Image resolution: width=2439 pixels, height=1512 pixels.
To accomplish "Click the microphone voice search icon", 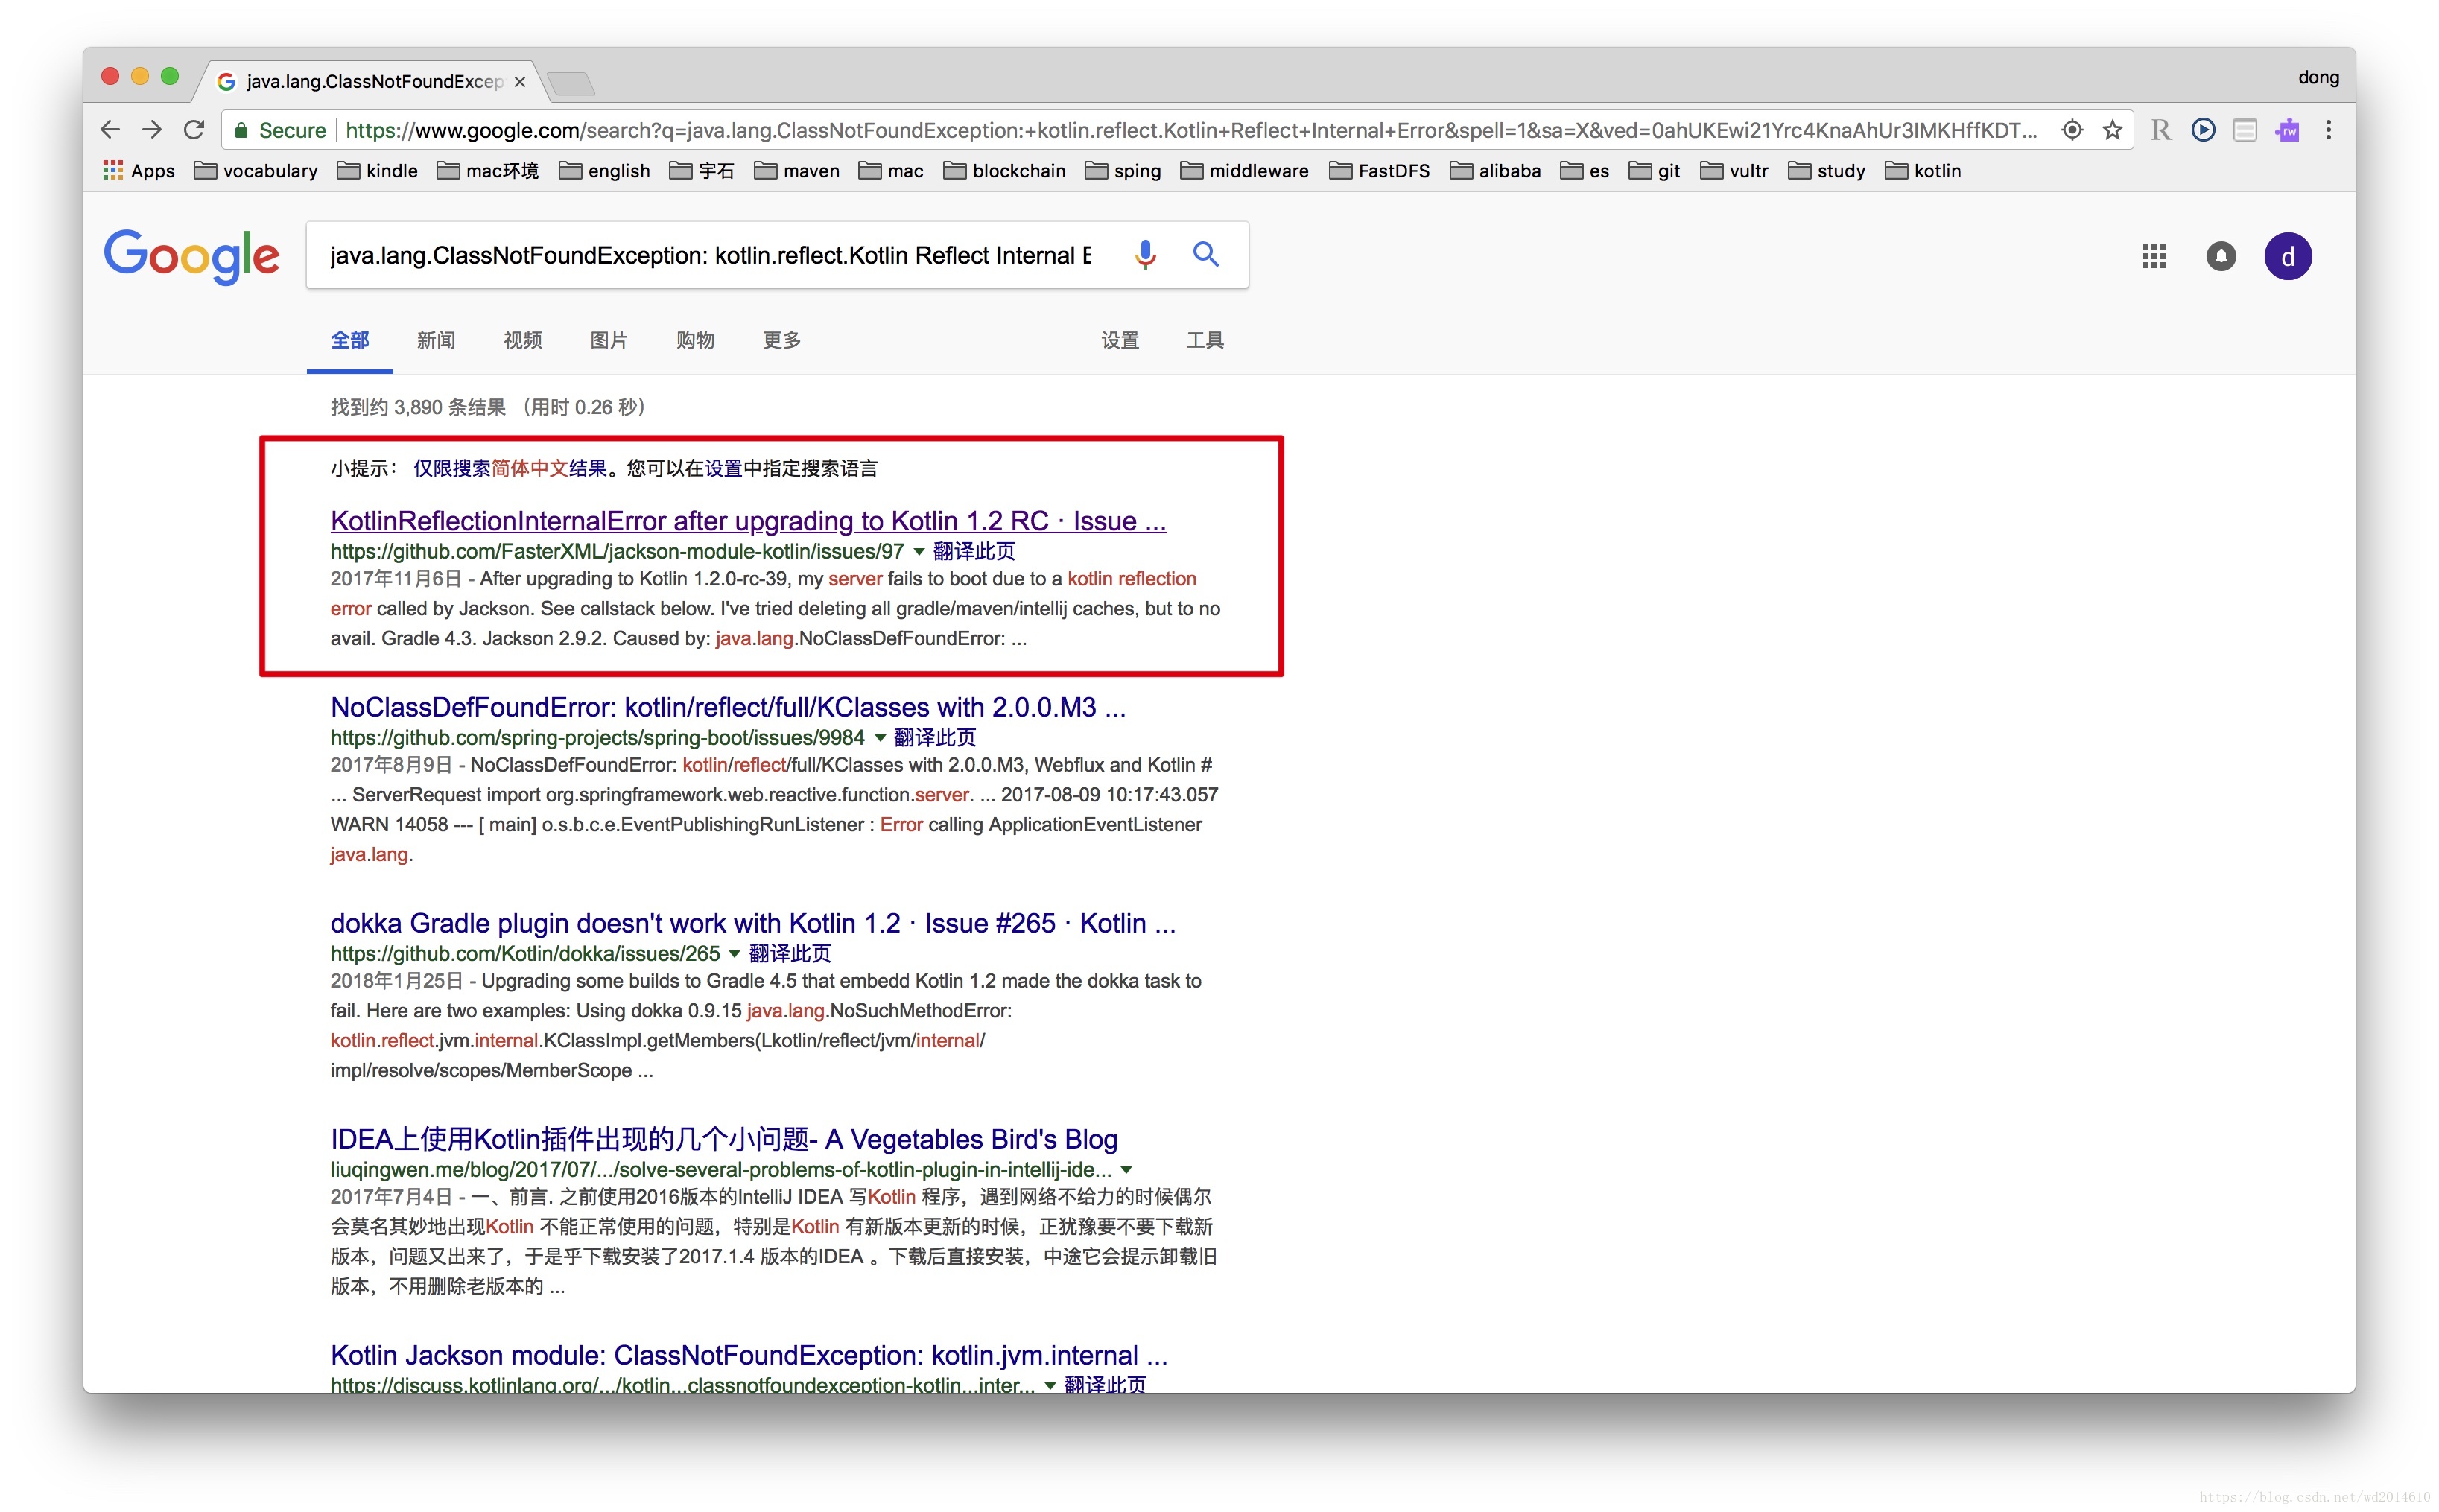I will [1145, 255].
